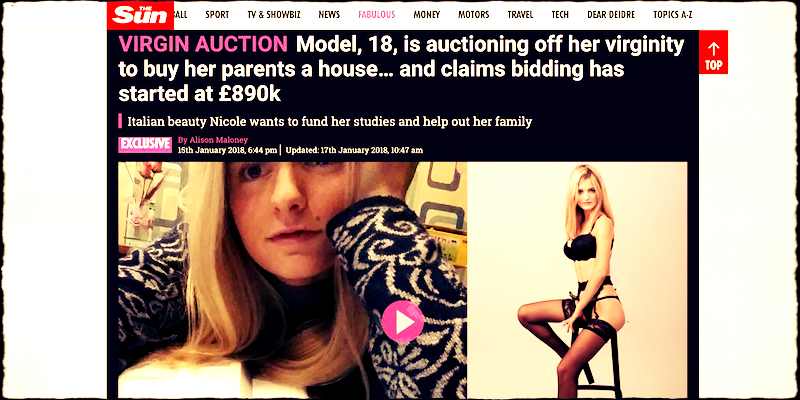Play the article video
Image resolution: width=800 pixels, height=400 pixels.
click(403, 321)
